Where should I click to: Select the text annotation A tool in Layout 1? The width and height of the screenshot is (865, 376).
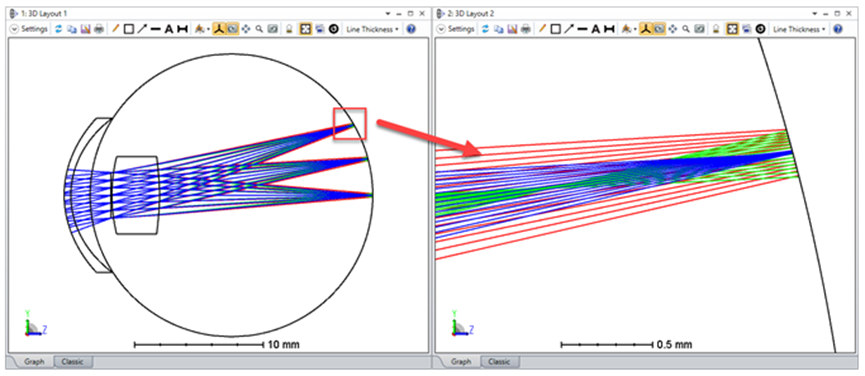pyautogui.click(x=169, y=29)
